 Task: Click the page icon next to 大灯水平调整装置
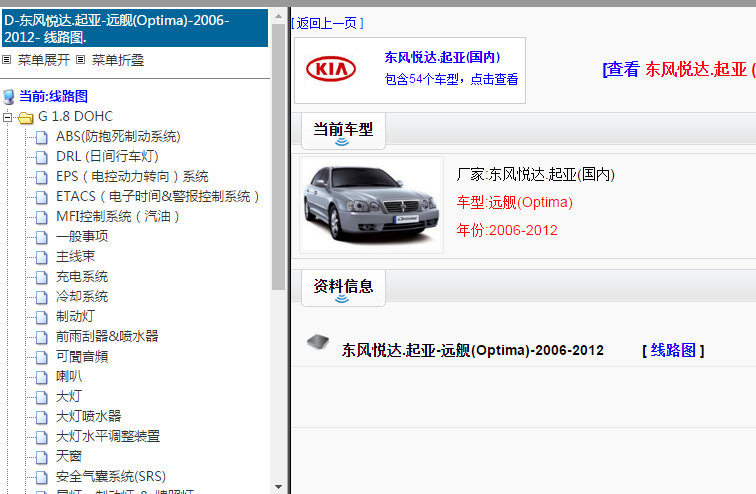42,437
